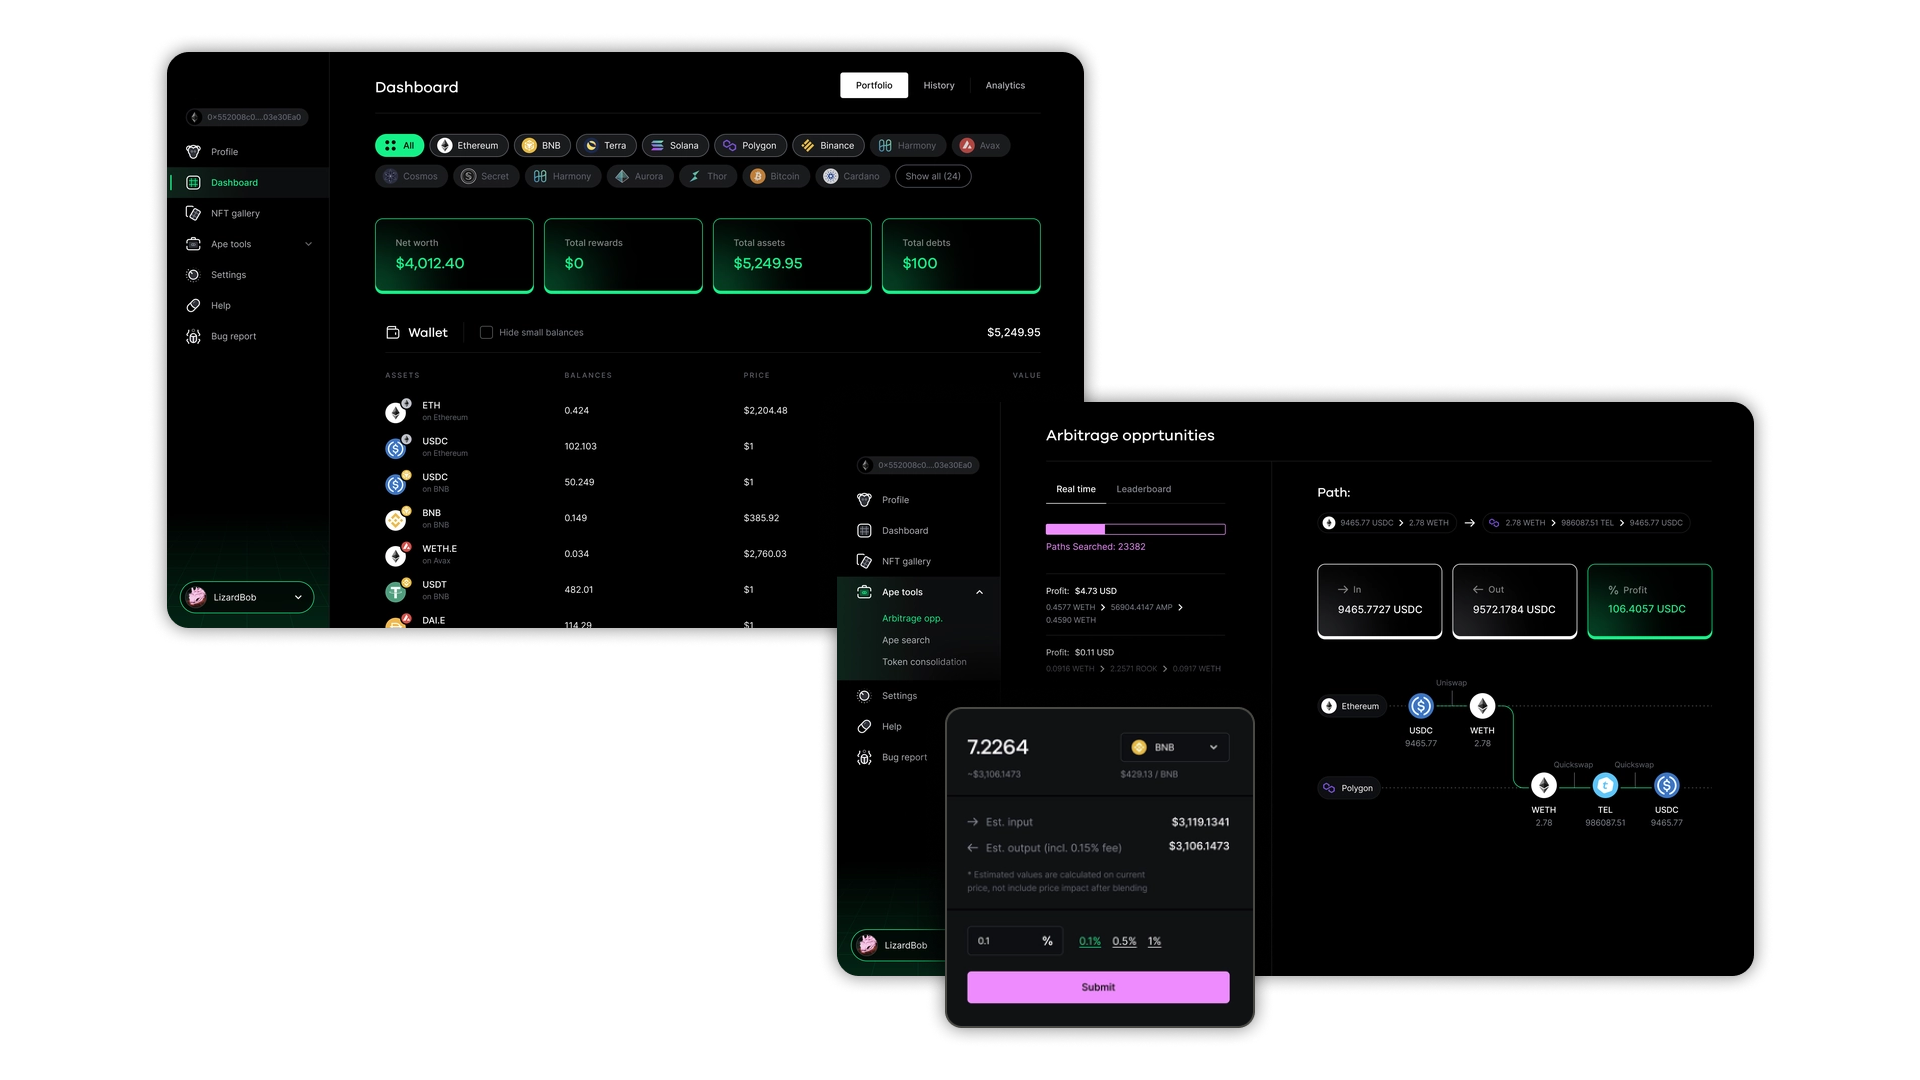The height and width of the screenshot is (1080, 1920).
Task: Click the Arbitrage opp. menu item
Action: [x=913, y=617]
